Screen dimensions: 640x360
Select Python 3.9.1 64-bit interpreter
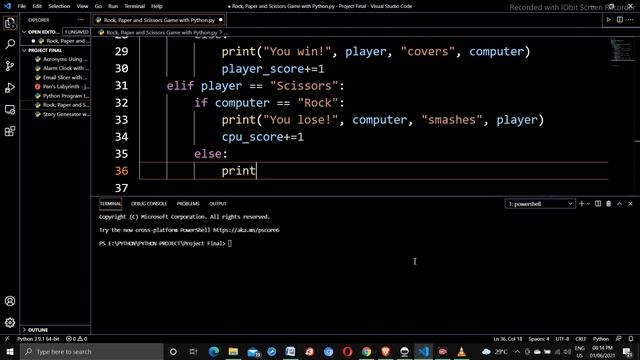coord(38,339)
